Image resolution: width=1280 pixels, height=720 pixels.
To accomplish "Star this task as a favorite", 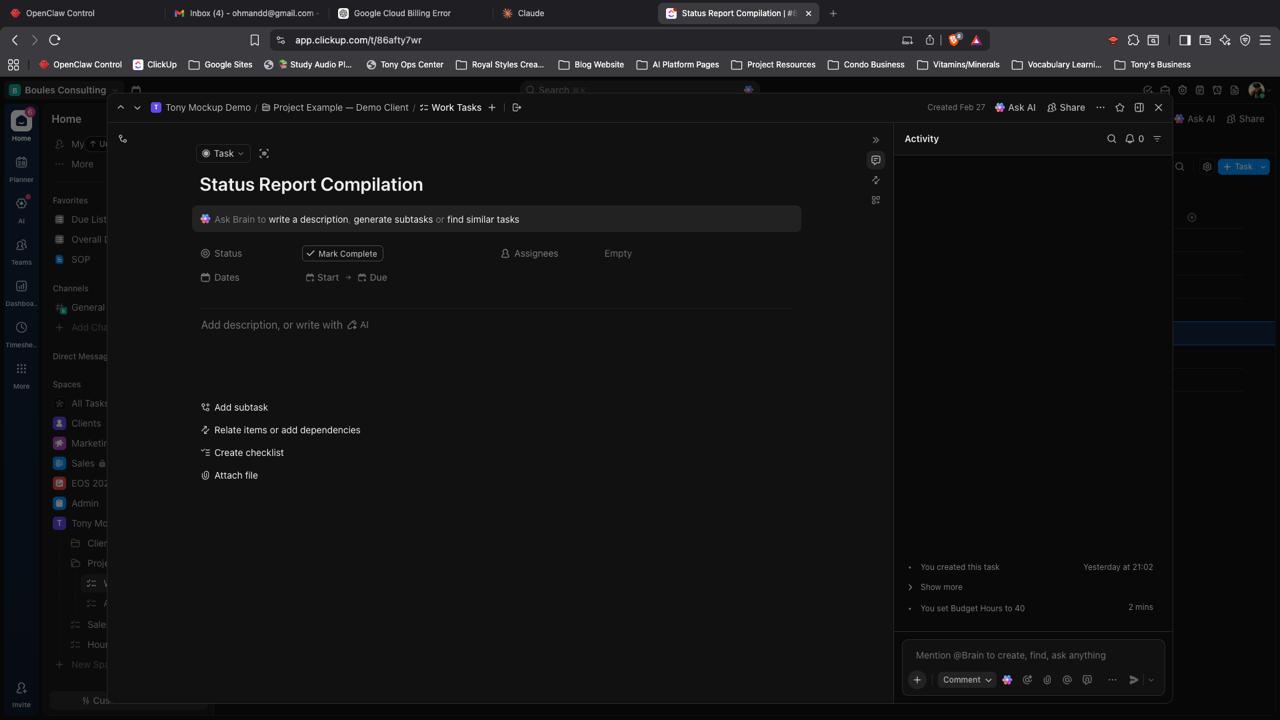I will coord(1119,107).
